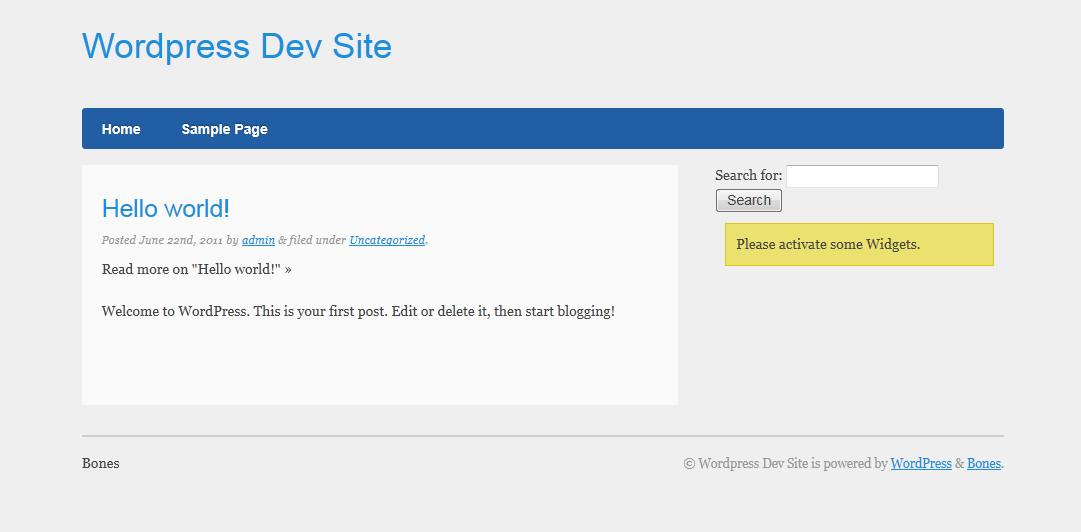
Task: Click the "Search for:" label
Action: coord(748,176)
